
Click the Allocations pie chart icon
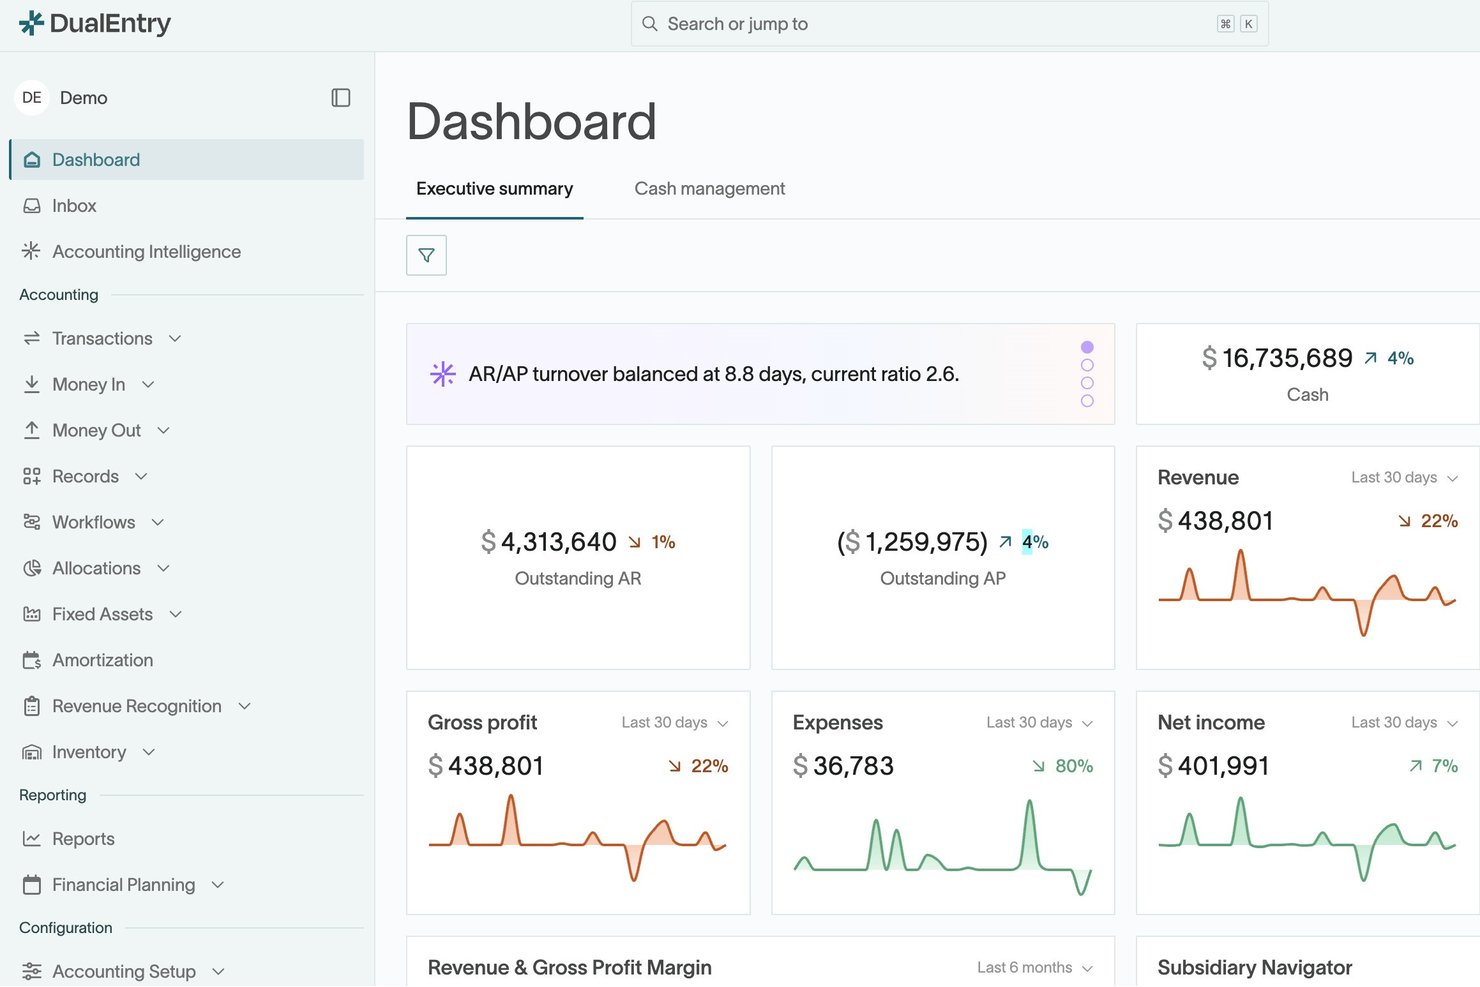[32, 568]
